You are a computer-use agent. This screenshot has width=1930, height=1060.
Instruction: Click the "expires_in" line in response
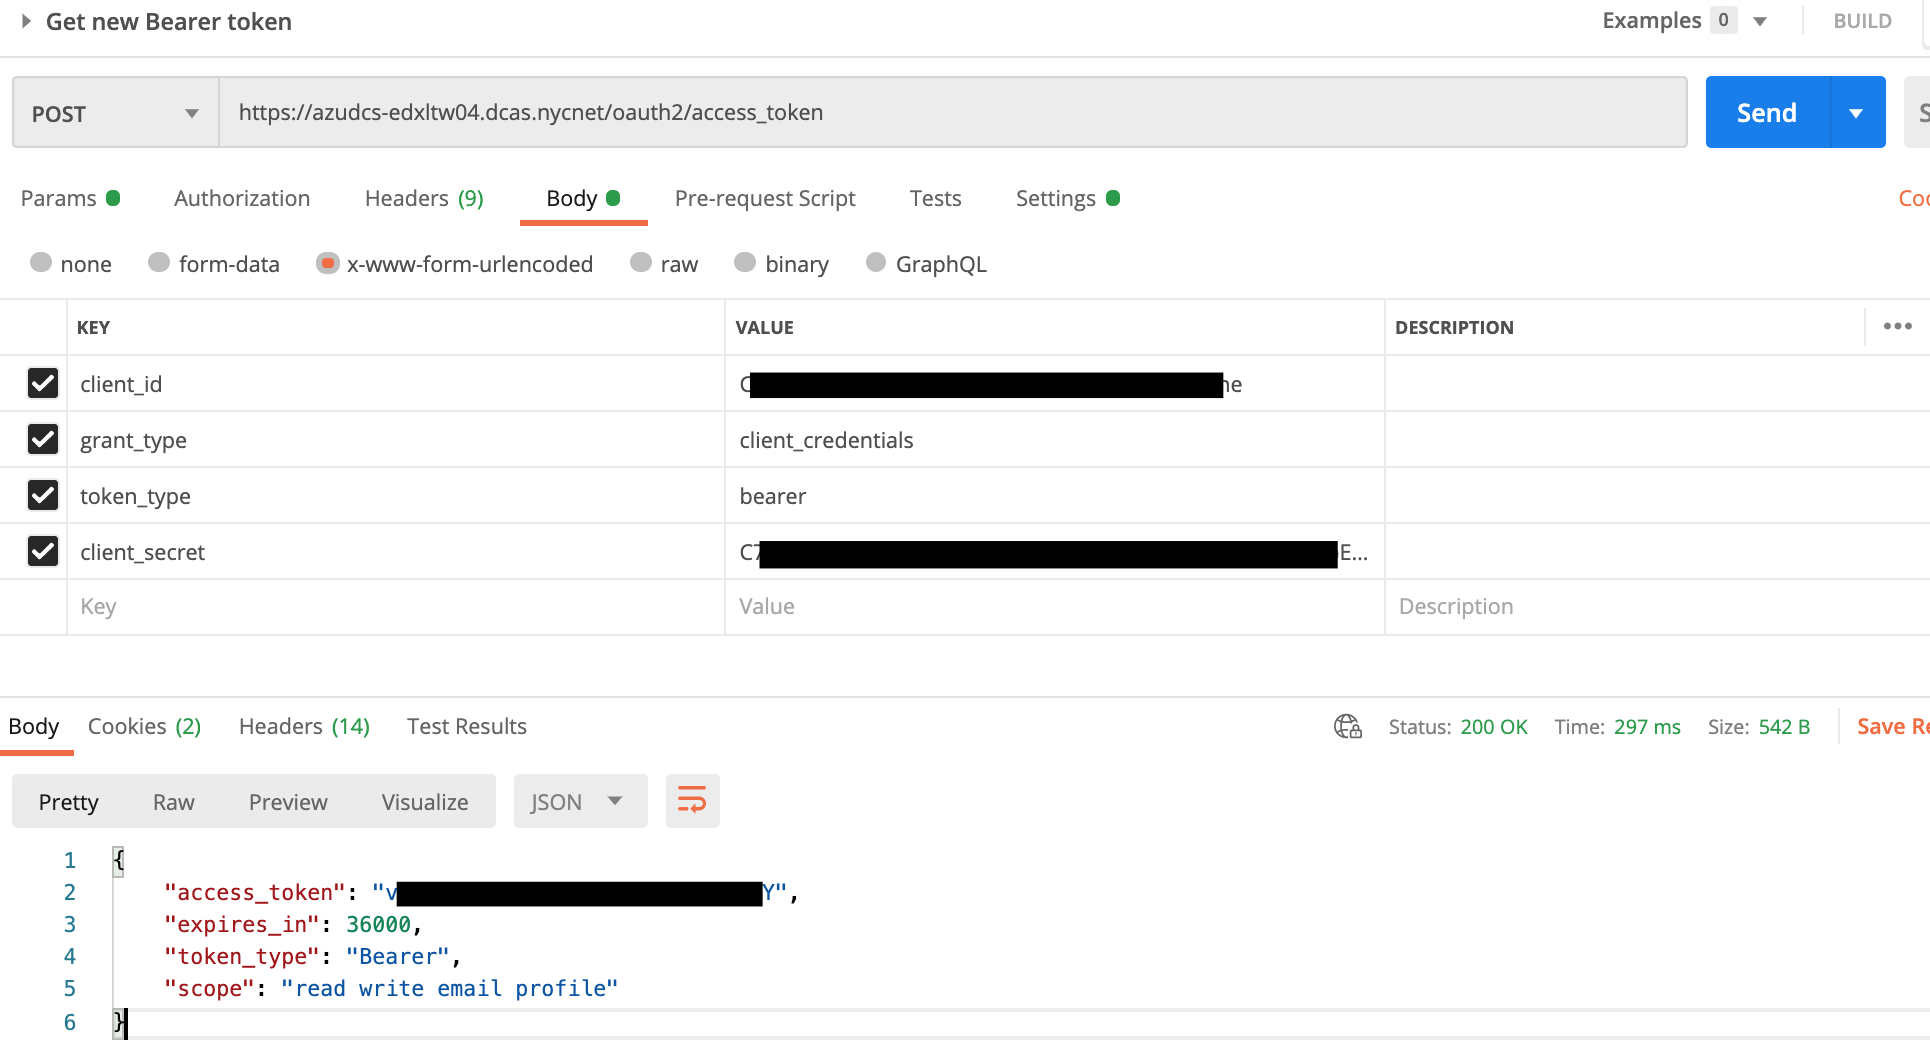pyautogui.click(x=293, y=924)
